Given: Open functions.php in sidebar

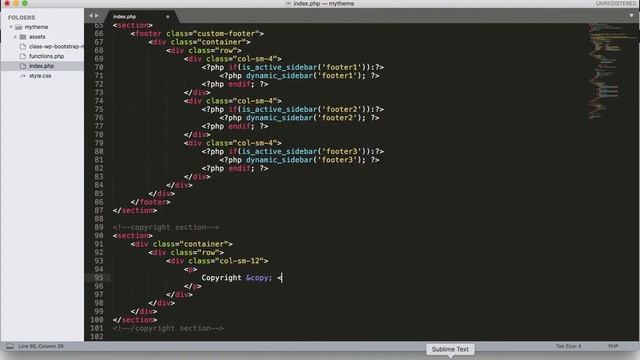Looking at the screenshot, I should [46, 56].
